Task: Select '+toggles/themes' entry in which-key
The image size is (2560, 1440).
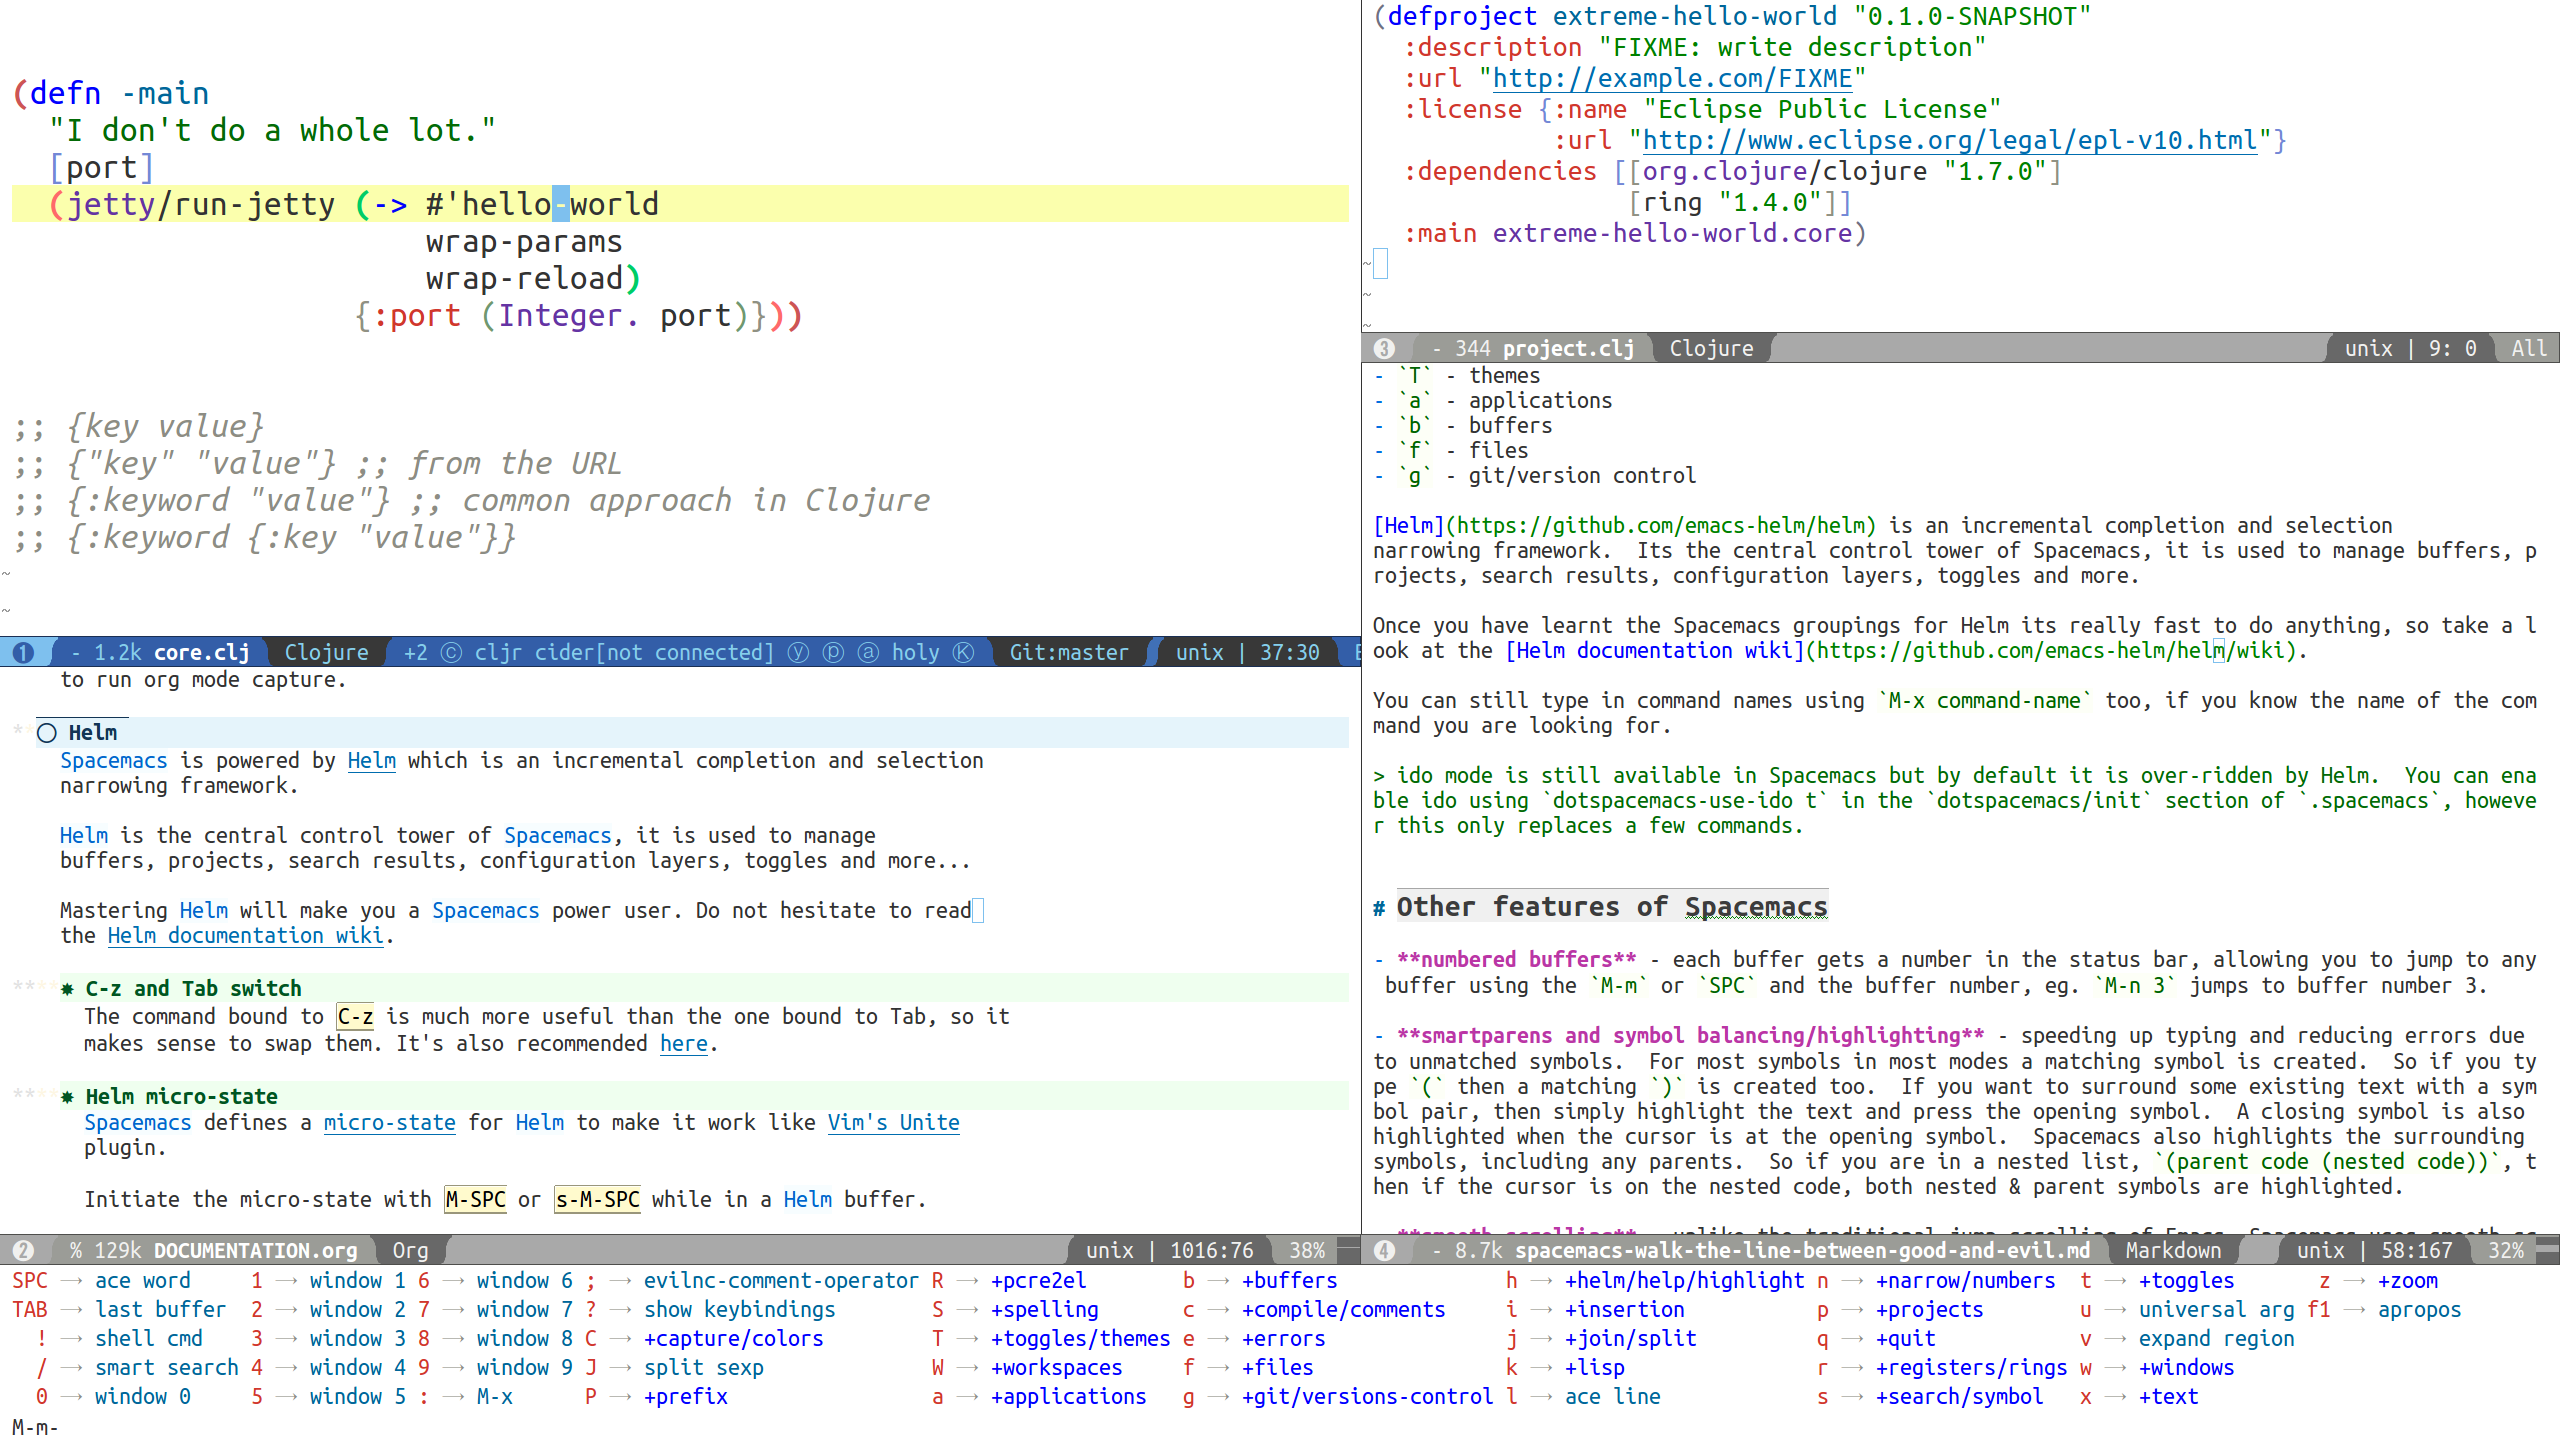Action: (x=1080, y=1339)
